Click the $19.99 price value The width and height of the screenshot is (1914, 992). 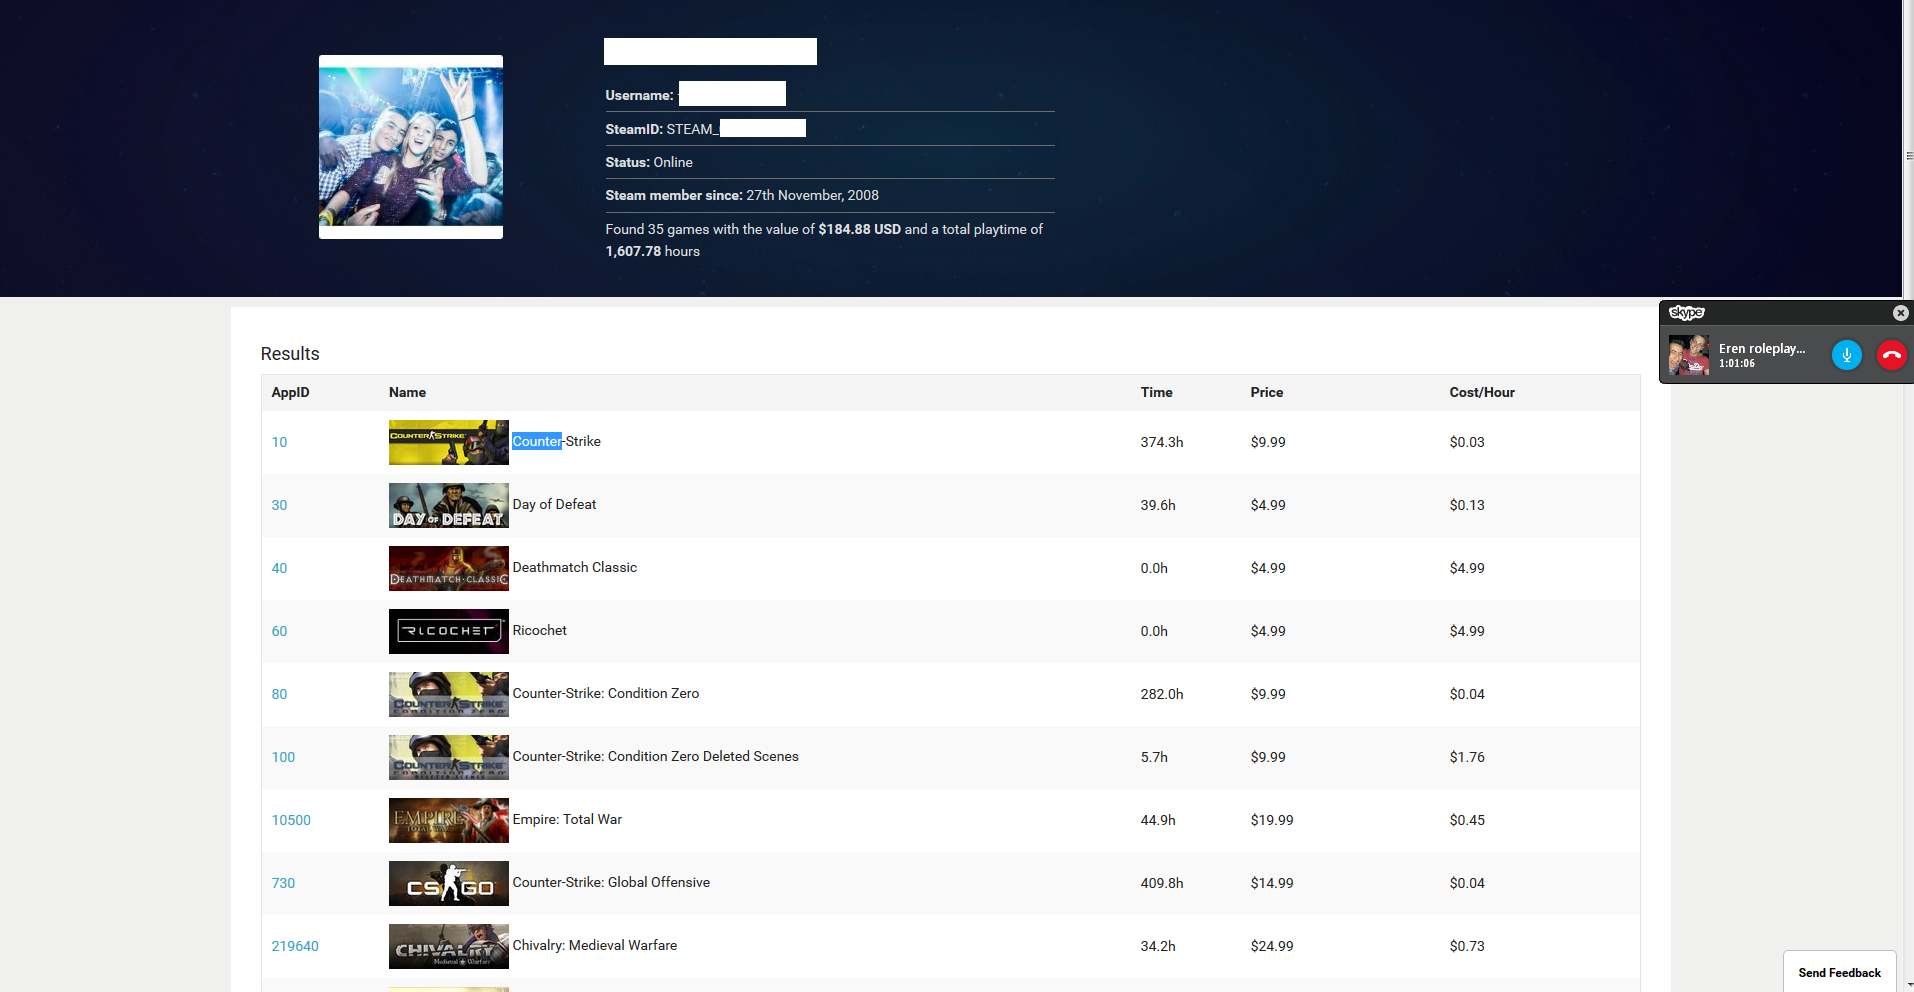[1272, 820]
